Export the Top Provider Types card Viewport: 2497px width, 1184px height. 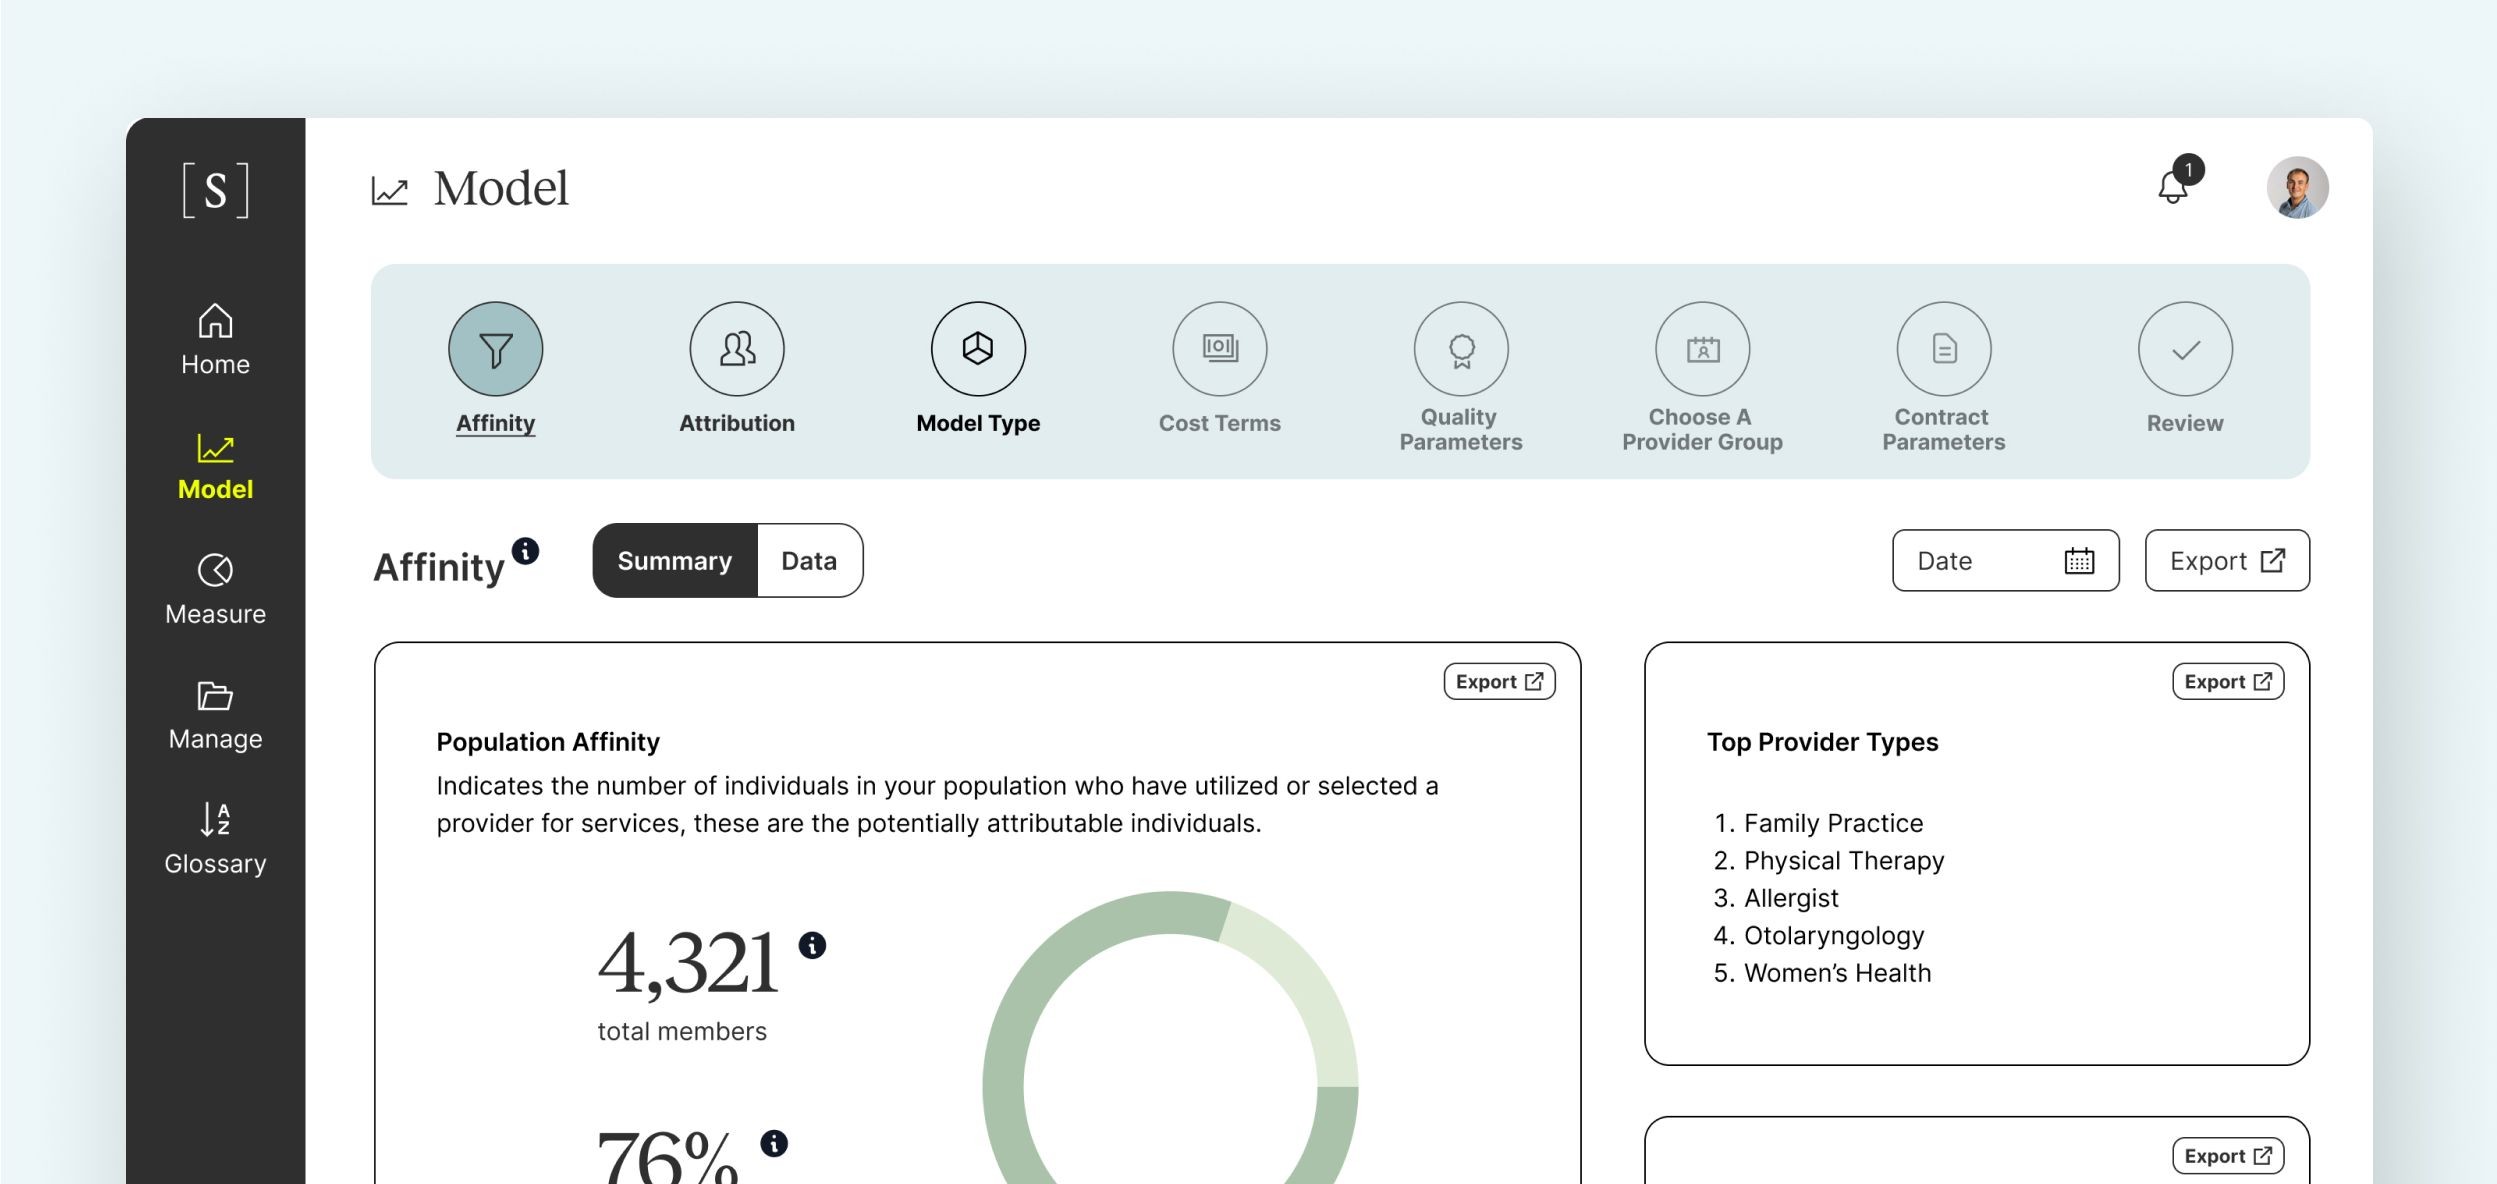[2227, 682]
